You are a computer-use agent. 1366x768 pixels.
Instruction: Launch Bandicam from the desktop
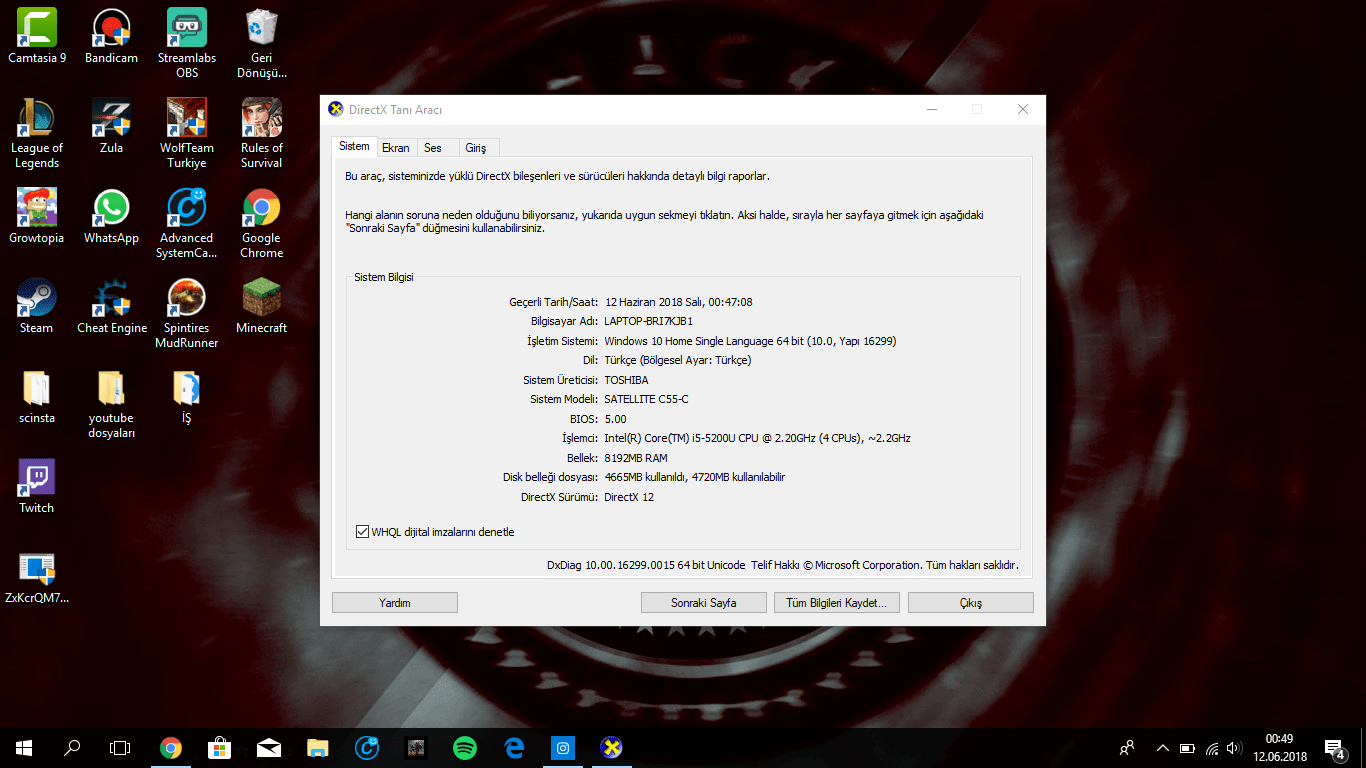click(x=111, y=36)
